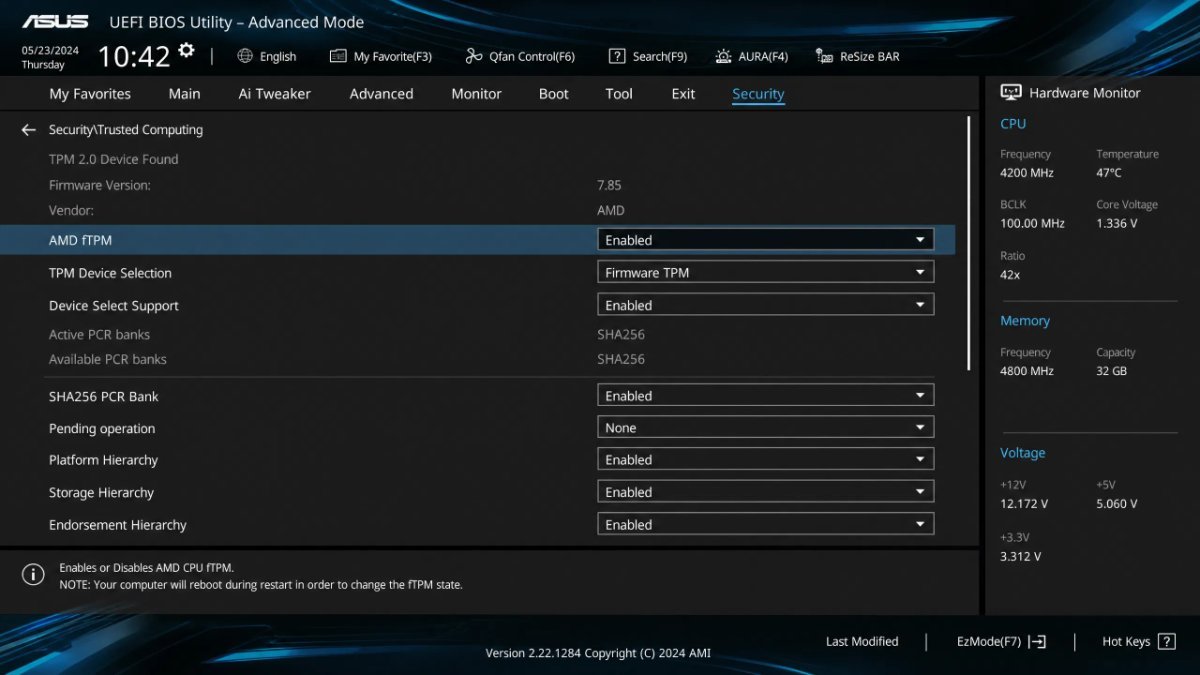This screenshot has width=1200, height=675.
Task: Click Qfan Control(F6) label
Action: tap(532, 57)
